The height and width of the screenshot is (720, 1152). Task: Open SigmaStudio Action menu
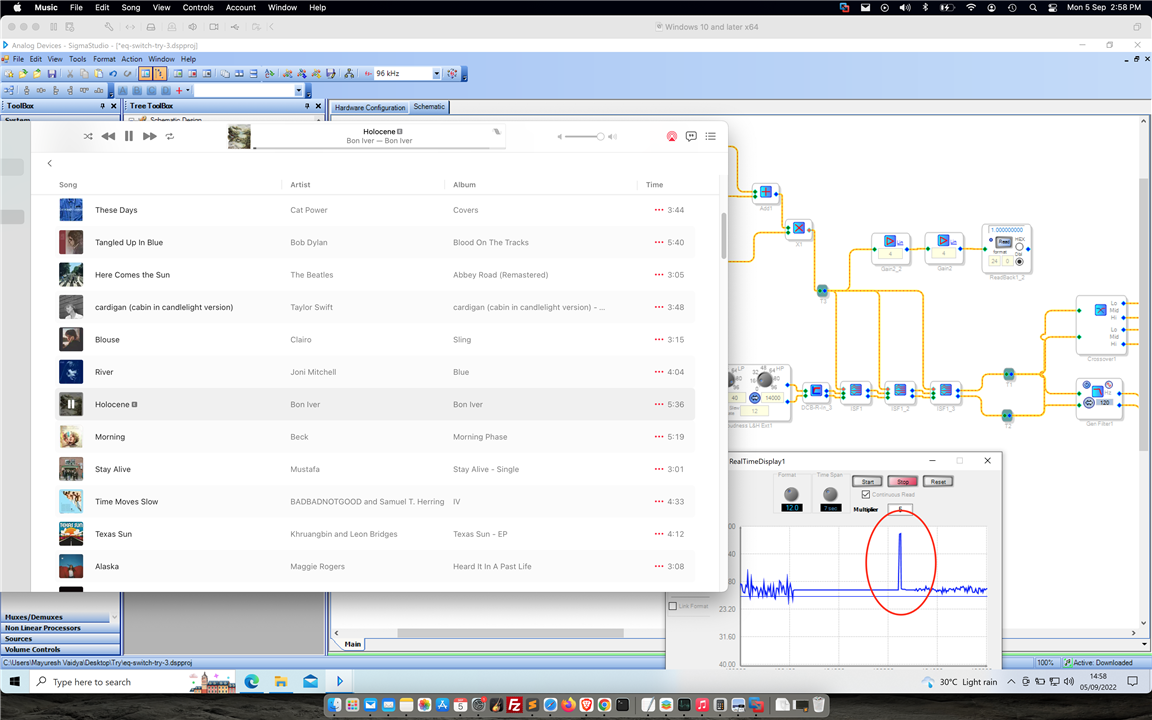point(132,59)
